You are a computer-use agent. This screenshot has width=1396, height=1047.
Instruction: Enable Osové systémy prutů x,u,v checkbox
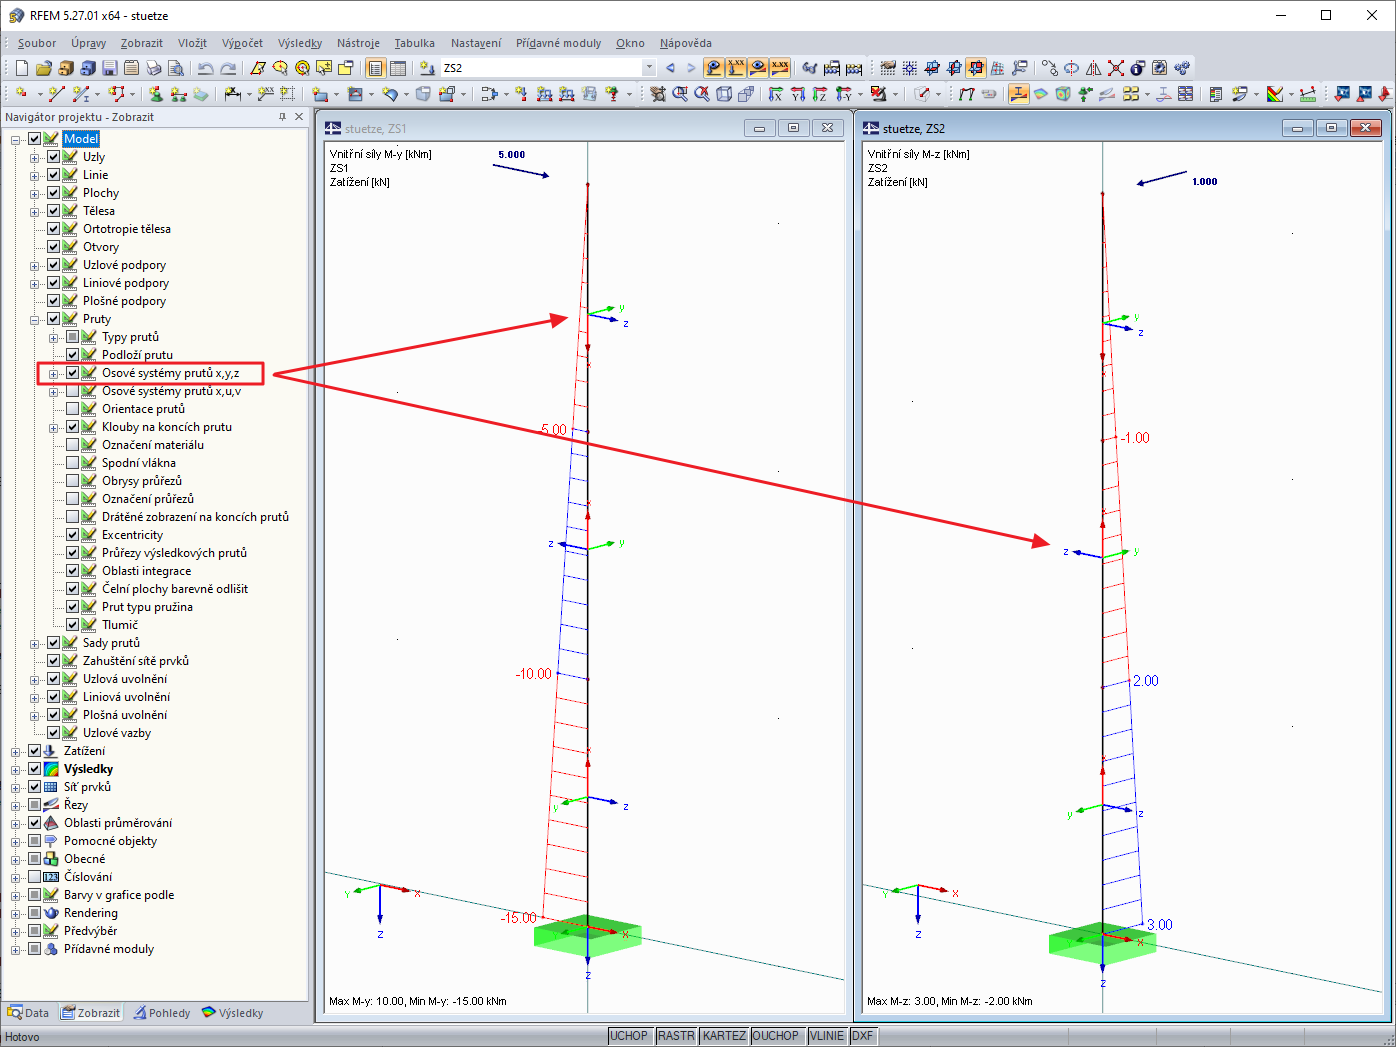click(x=73, y=391)
